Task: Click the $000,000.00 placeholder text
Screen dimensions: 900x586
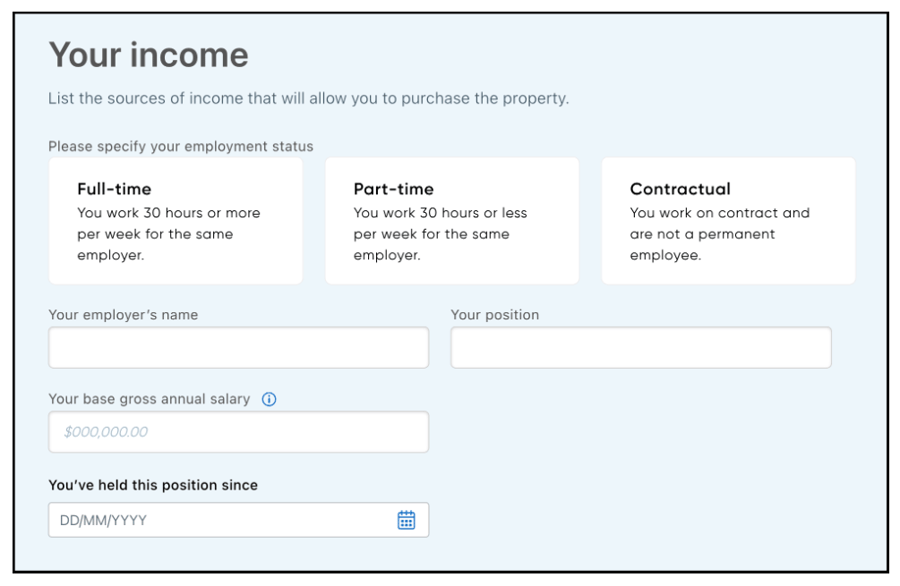Action: (x=105, y=433)
